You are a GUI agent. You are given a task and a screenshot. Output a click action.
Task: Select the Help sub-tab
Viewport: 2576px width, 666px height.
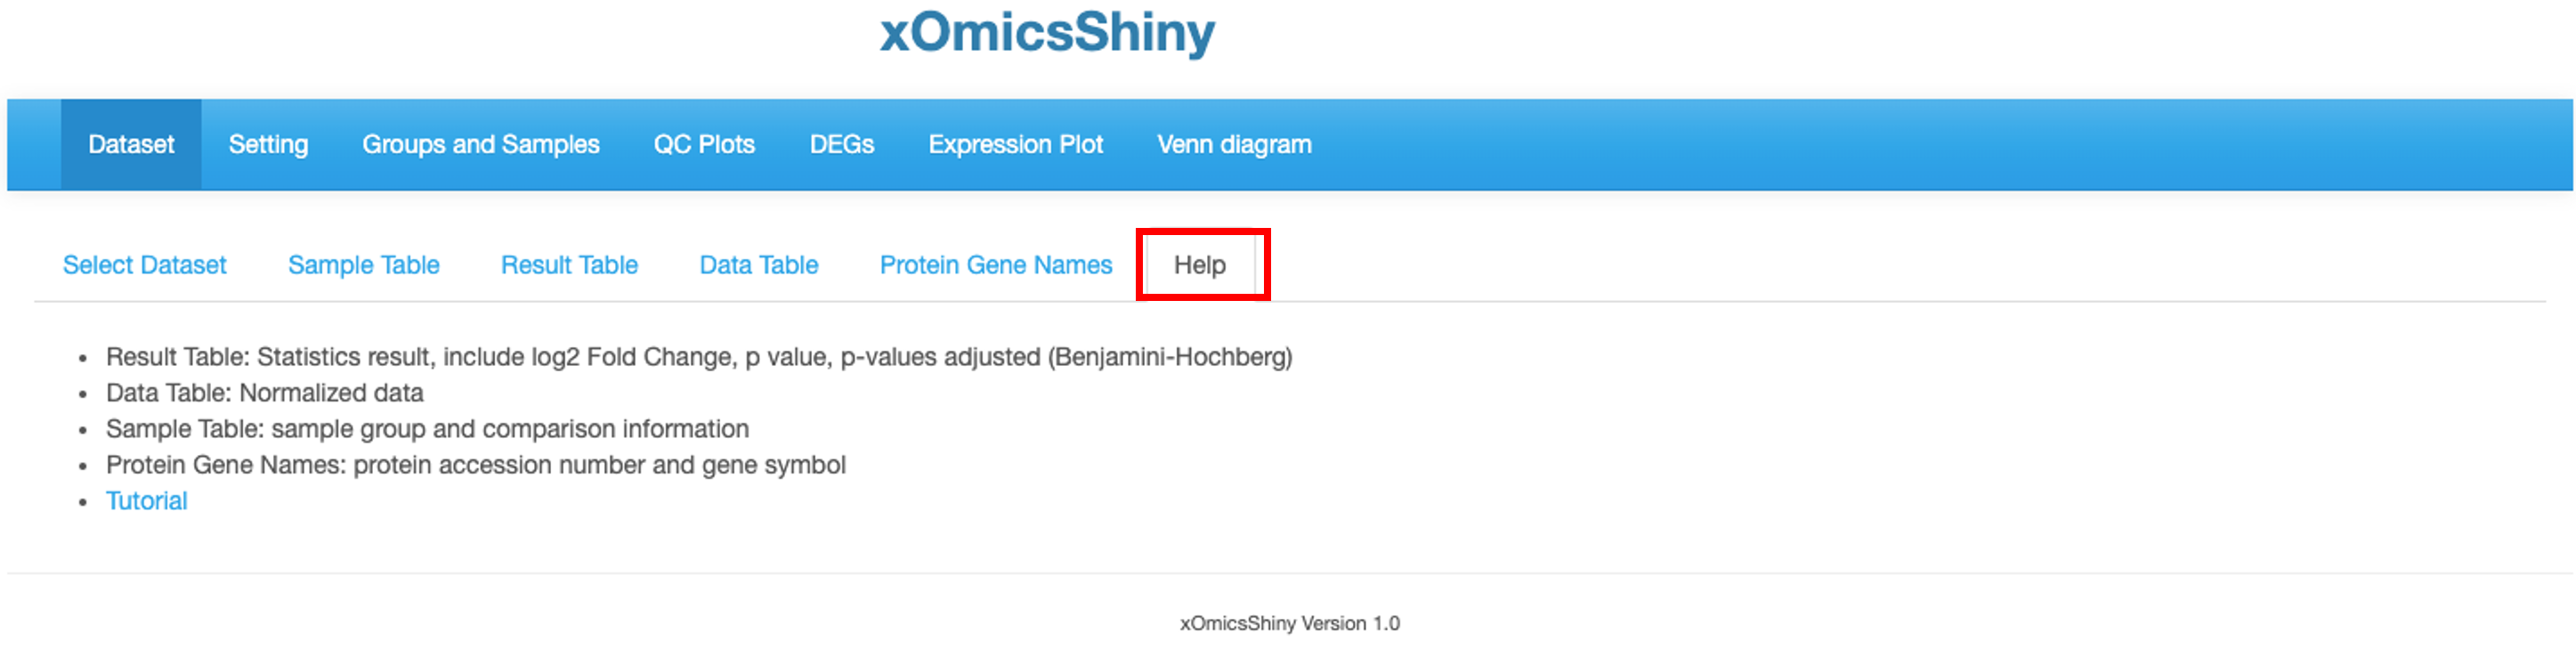point(1200,265)
